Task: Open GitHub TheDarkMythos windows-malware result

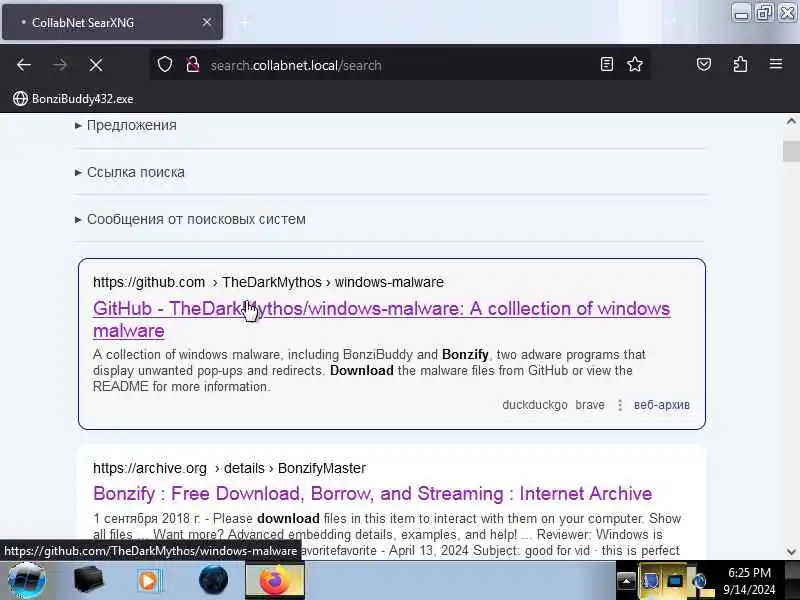Action: [382, 319]
